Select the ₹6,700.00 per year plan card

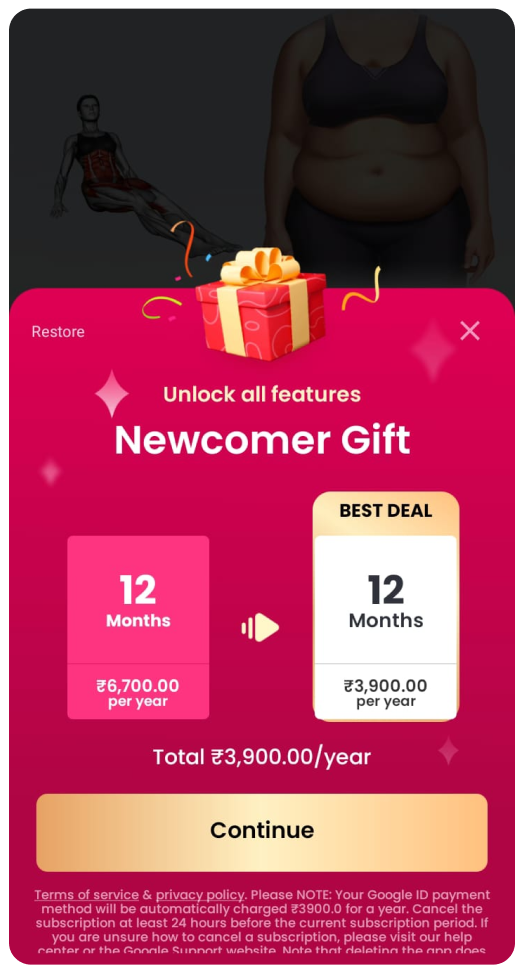(x=138, y=627)
